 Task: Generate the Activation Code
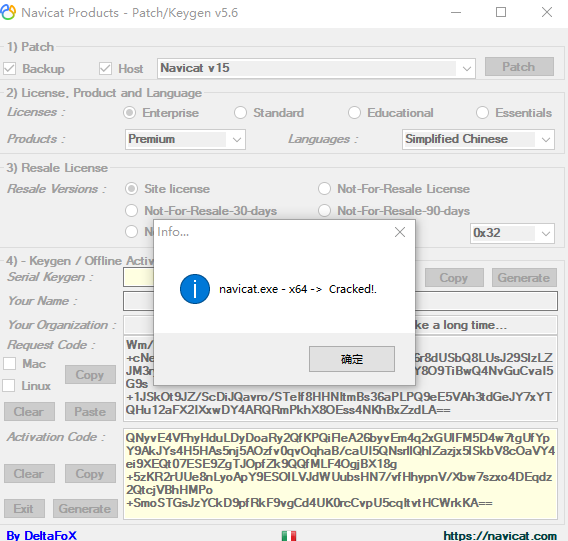pyautogui.click(x=85, y=509)
